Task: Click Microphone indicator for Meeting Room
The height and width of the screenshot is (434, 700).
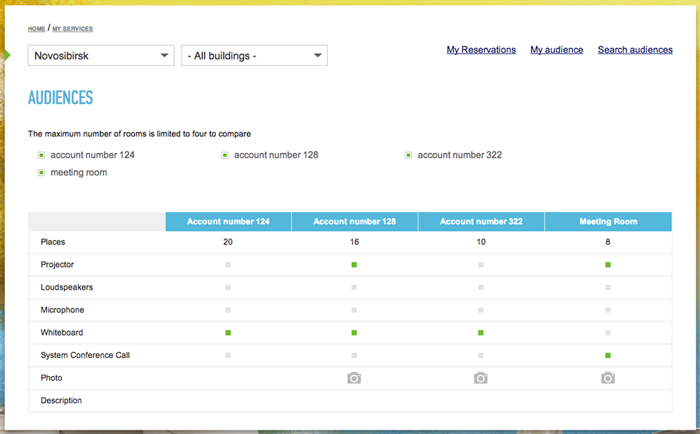Action: (x=608, y=310)
